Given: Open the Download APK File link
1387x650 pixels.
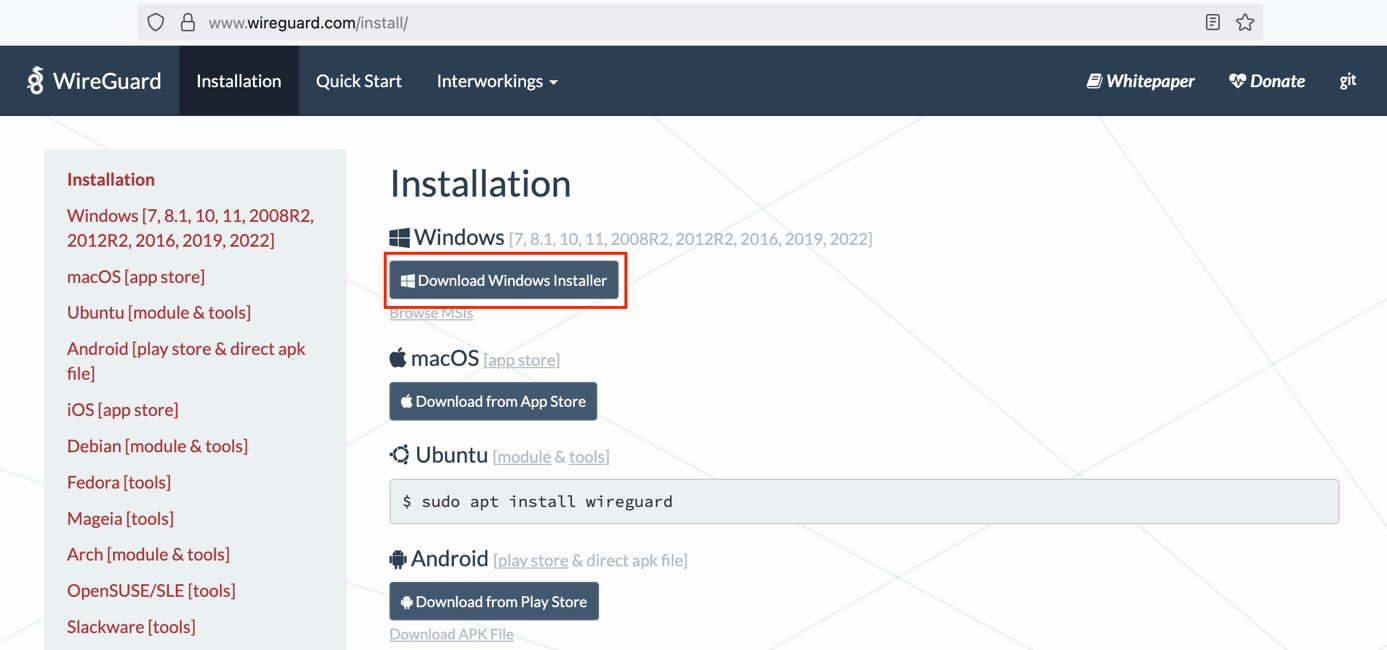Looking at the screenshot, I should tap(451, 634).
